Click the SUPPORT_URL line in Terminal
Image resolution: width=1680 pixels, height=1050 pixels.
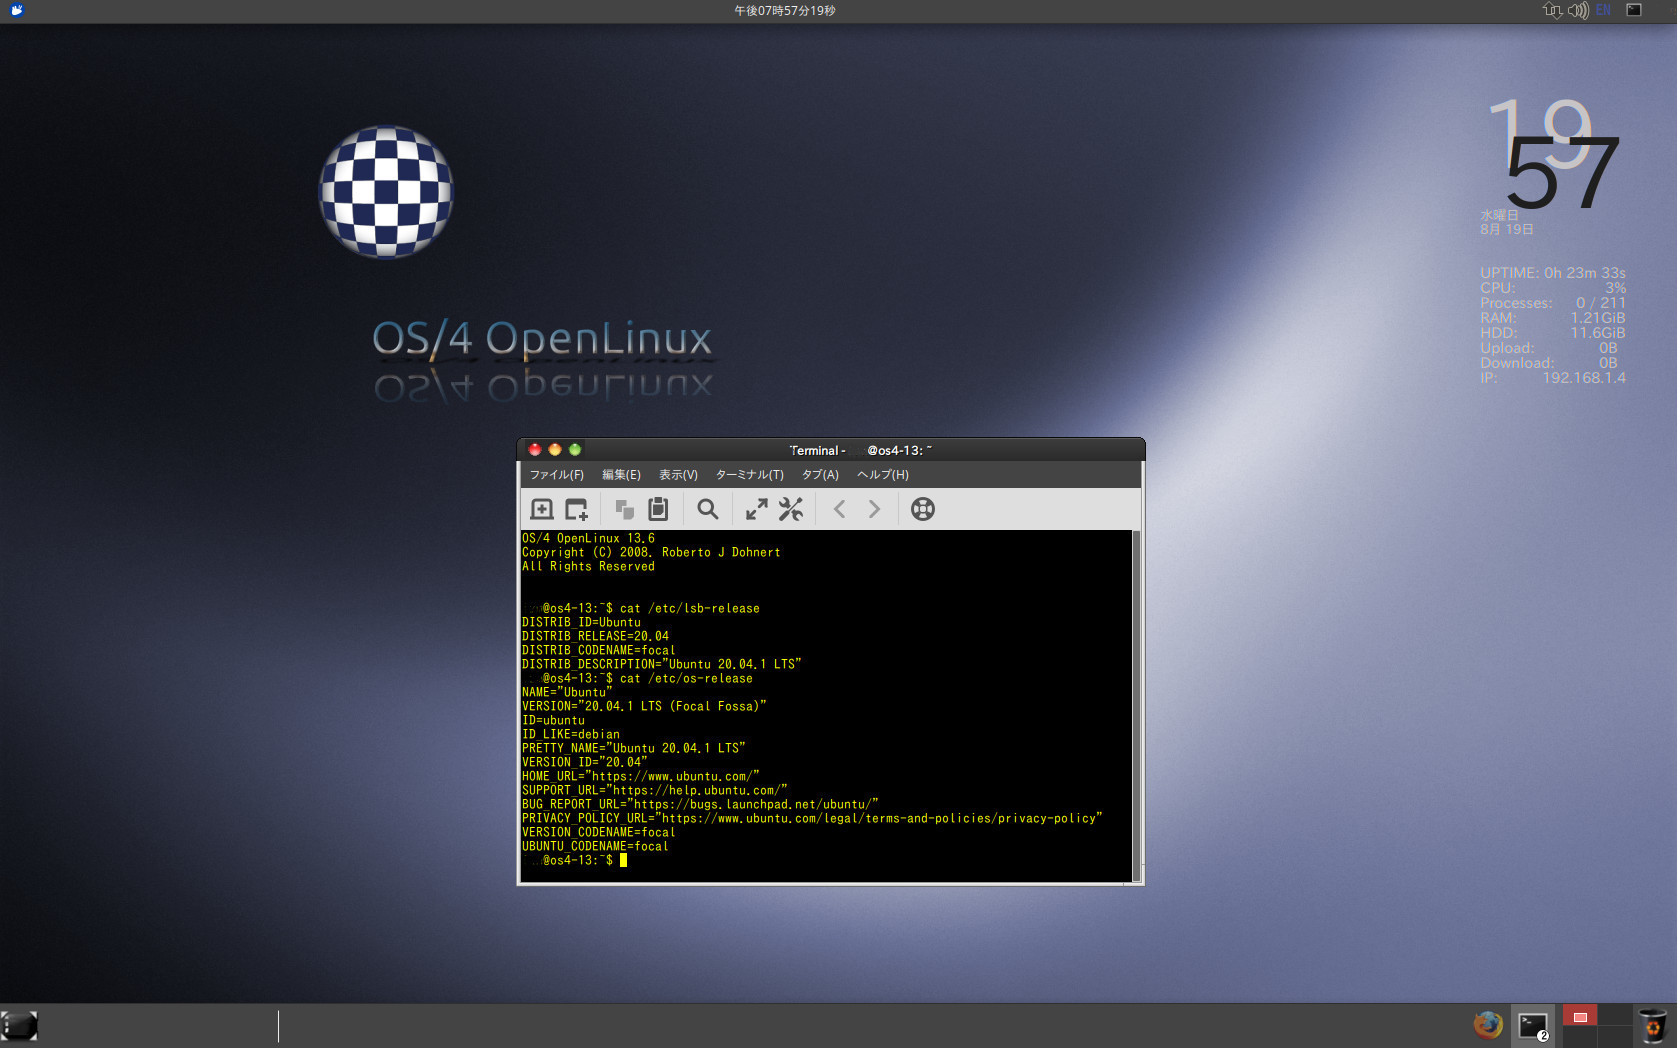pyautogui.click(x=655, y=791)
